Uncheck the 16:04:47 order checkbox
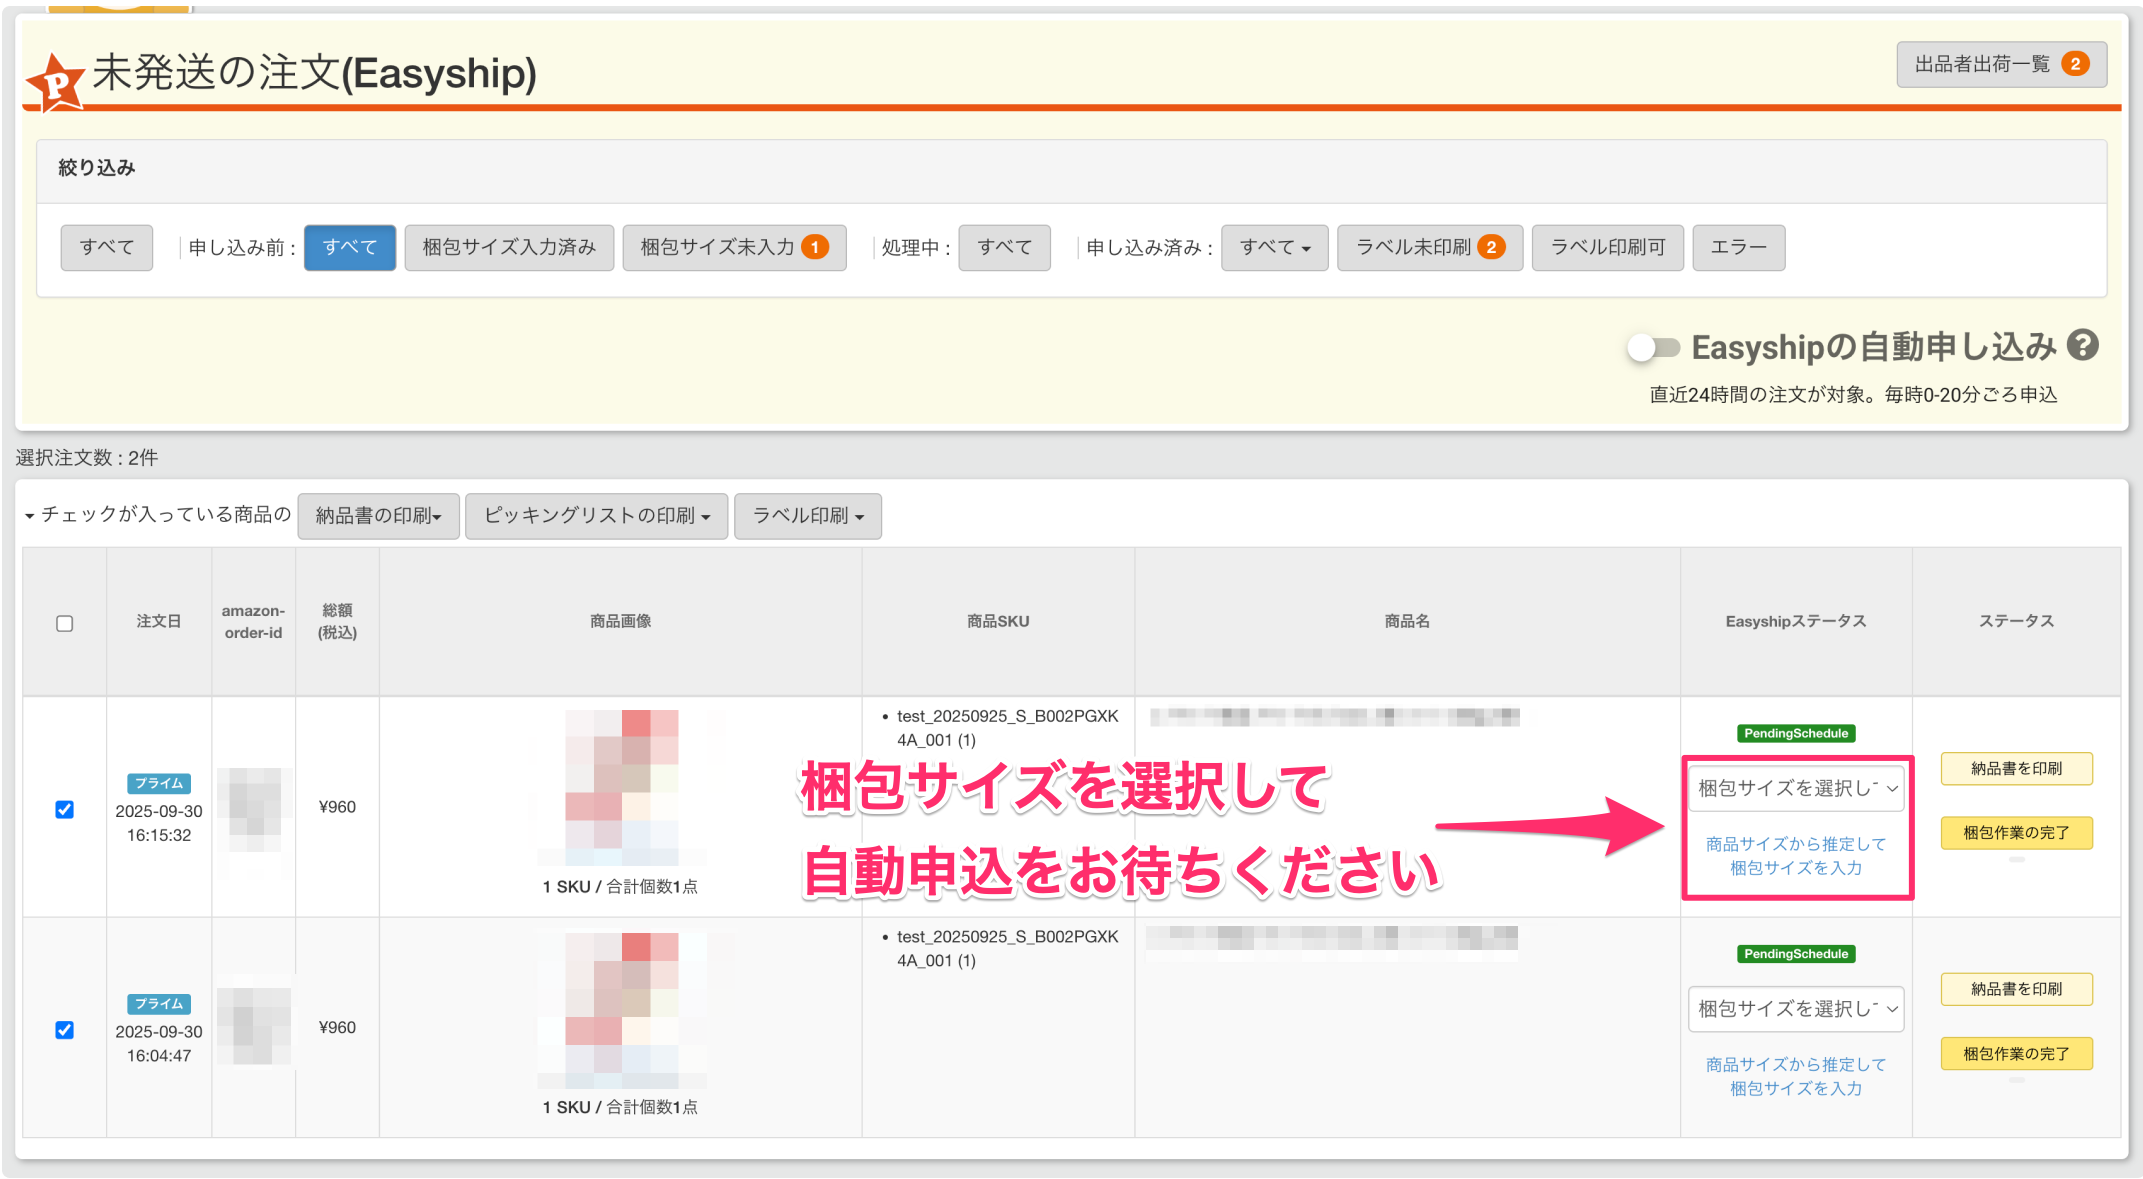Viewport: 2143px width, 1179px height. tap(65, 1030)
